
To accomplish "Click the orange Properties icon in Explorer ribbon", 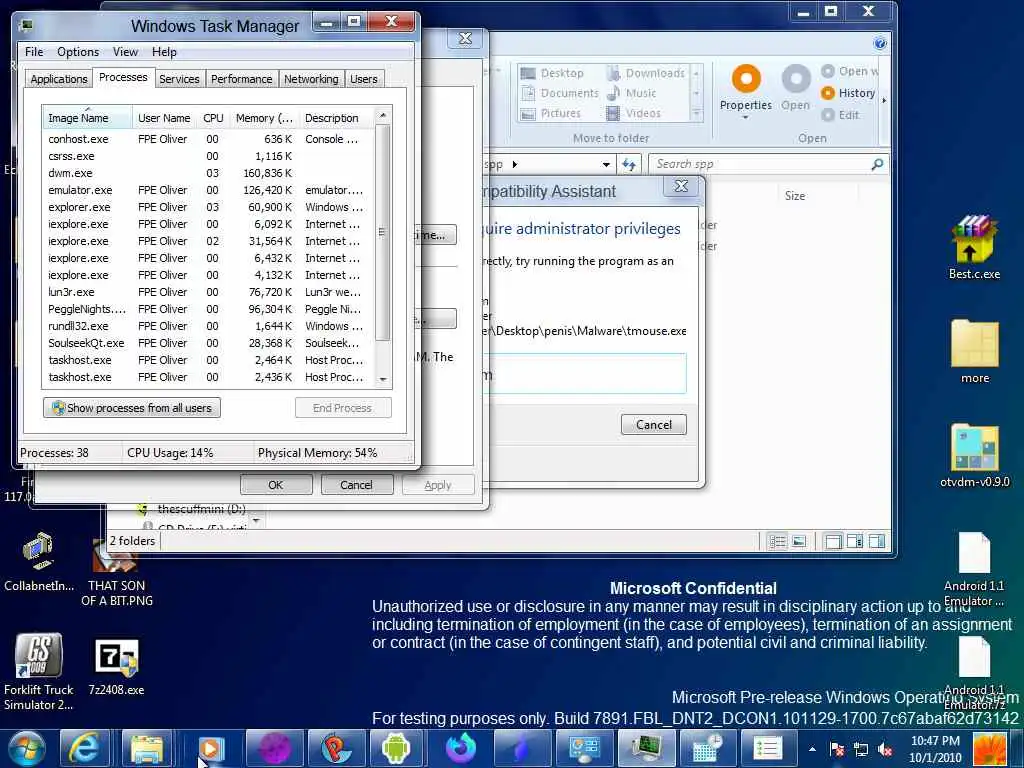I will tap(746, 80).
